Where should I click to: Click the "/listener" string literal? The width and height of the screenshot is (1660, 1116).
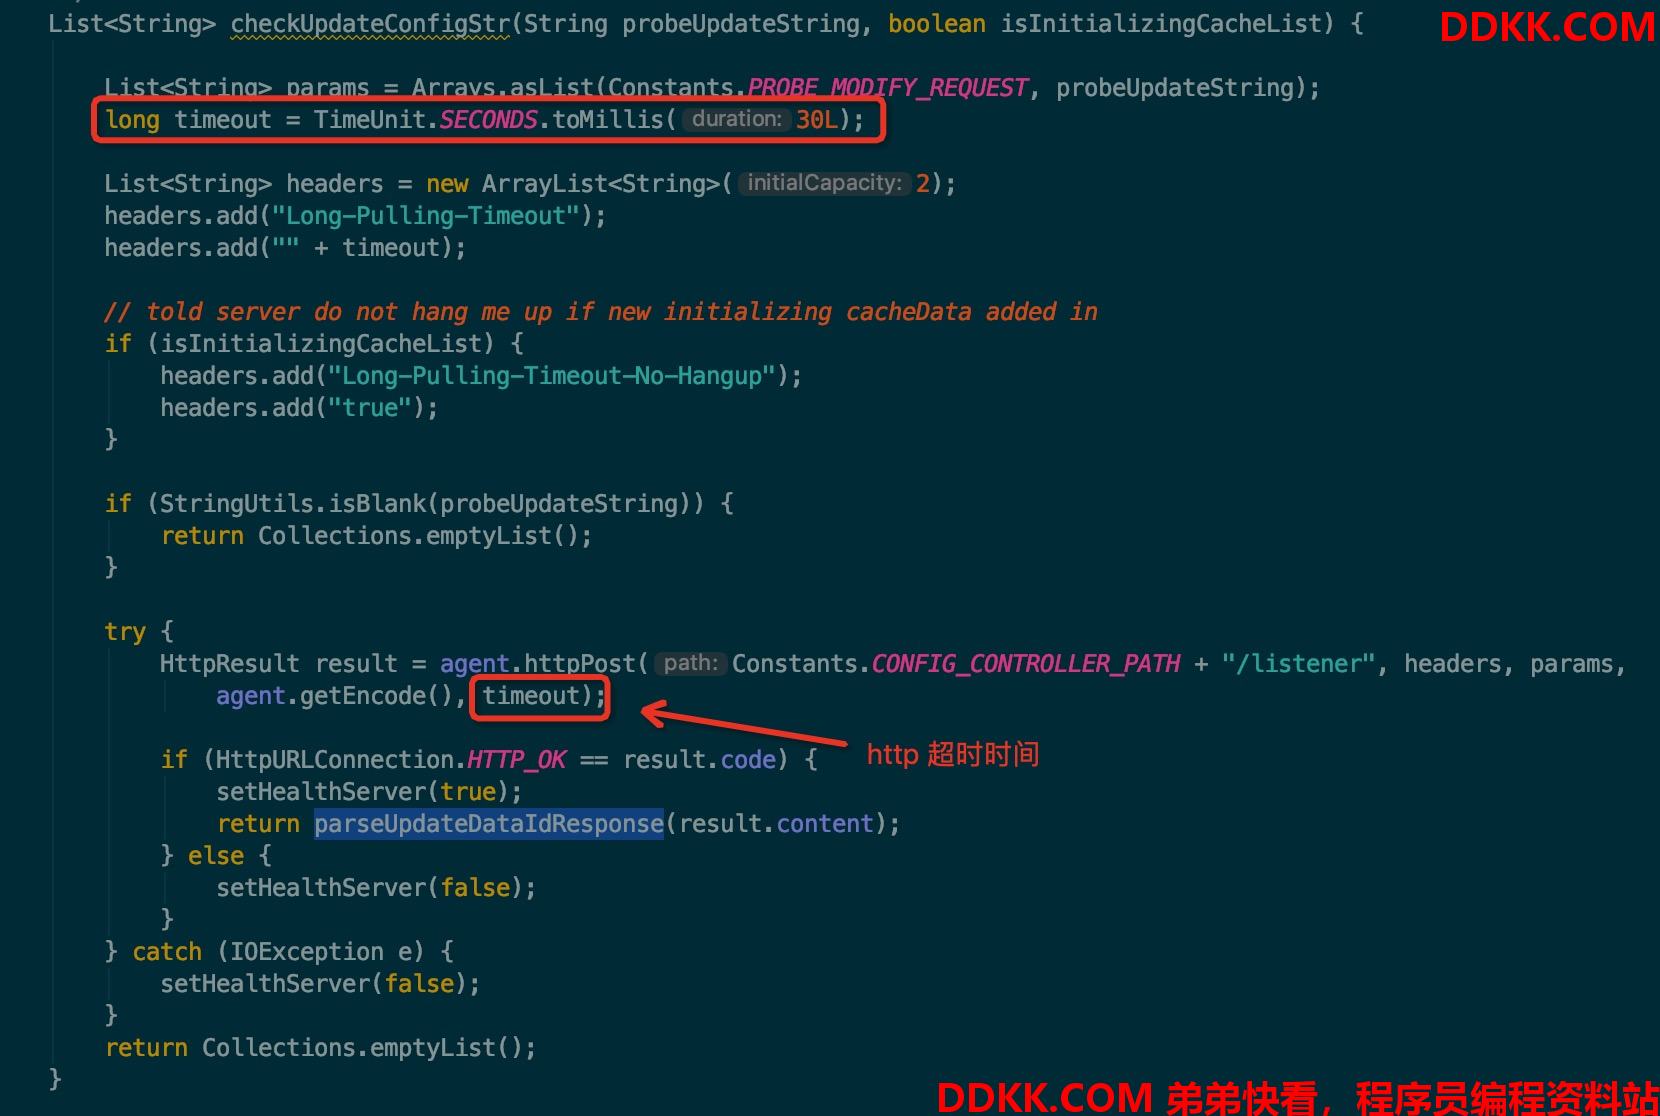1298,664
